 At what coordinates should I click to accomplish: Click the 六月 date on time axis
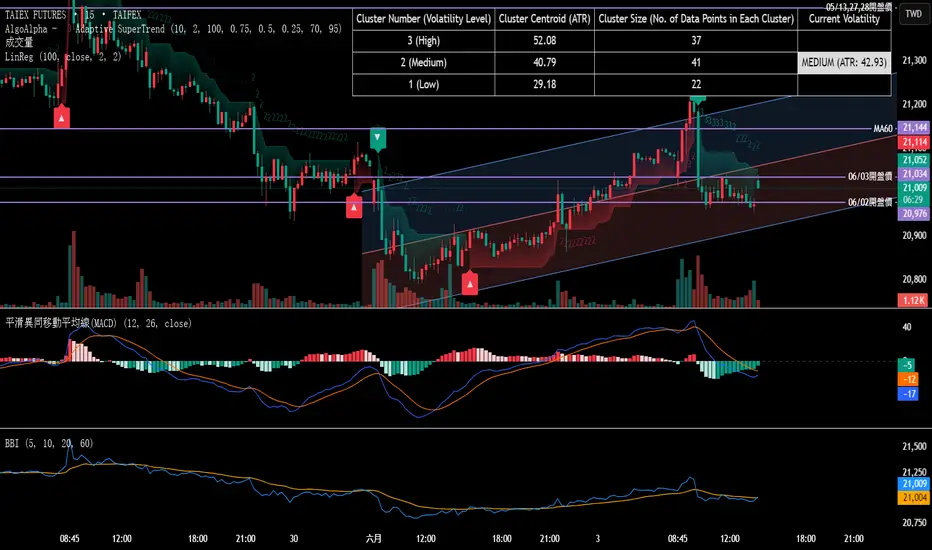373,538
